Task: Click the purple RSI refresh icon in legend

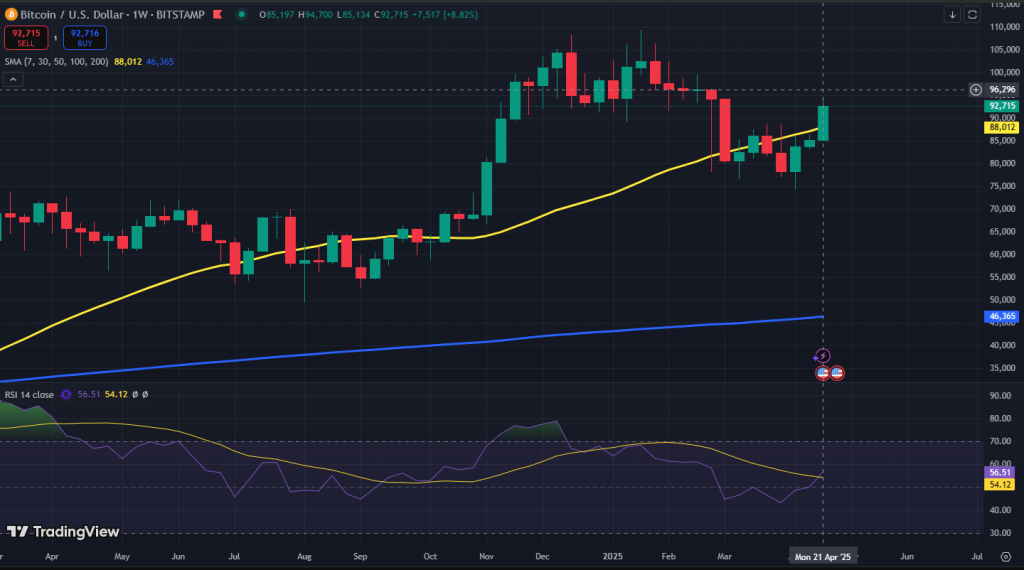Action: (x=66, y=394)
